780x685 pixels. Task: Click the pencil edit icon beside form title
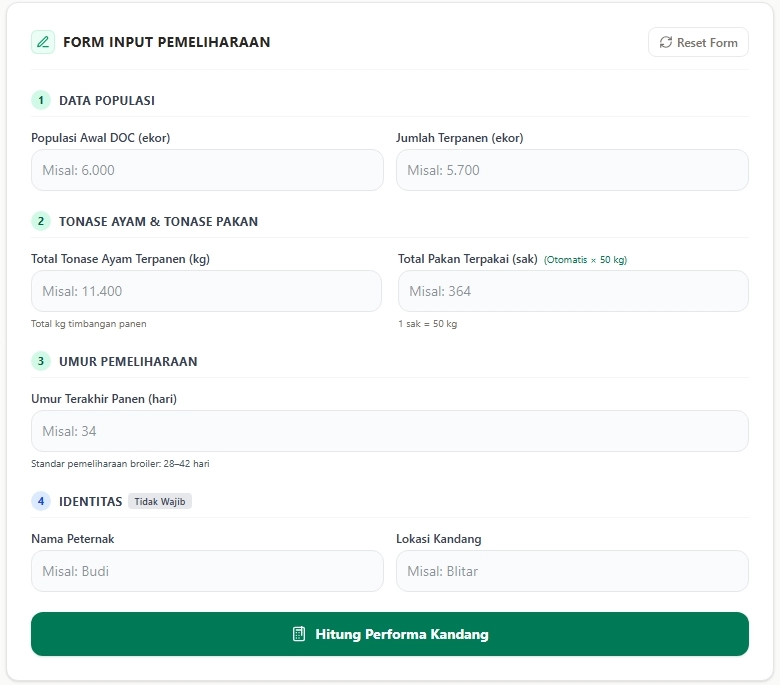(43, 42)
